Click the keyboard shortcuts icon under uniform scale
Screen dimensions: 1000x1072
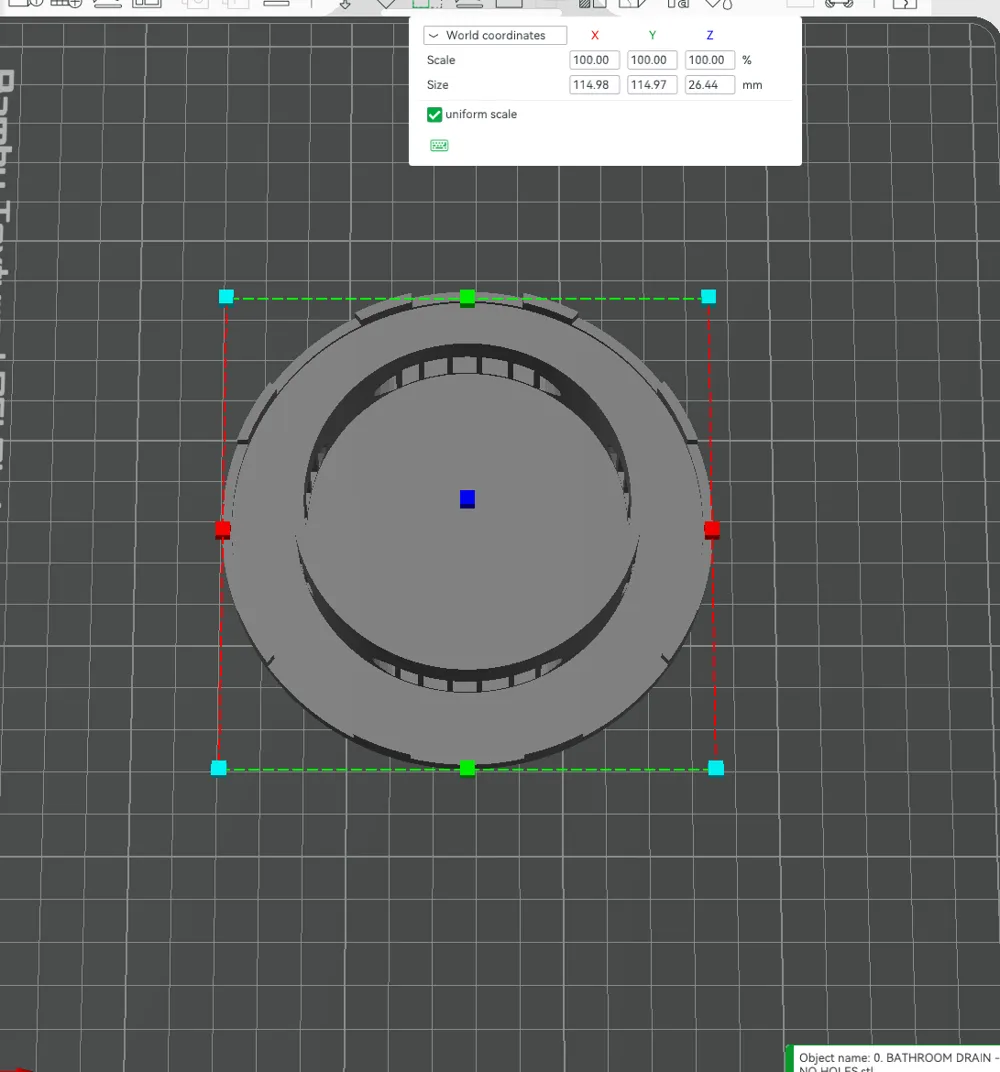(x=439, y=145)
